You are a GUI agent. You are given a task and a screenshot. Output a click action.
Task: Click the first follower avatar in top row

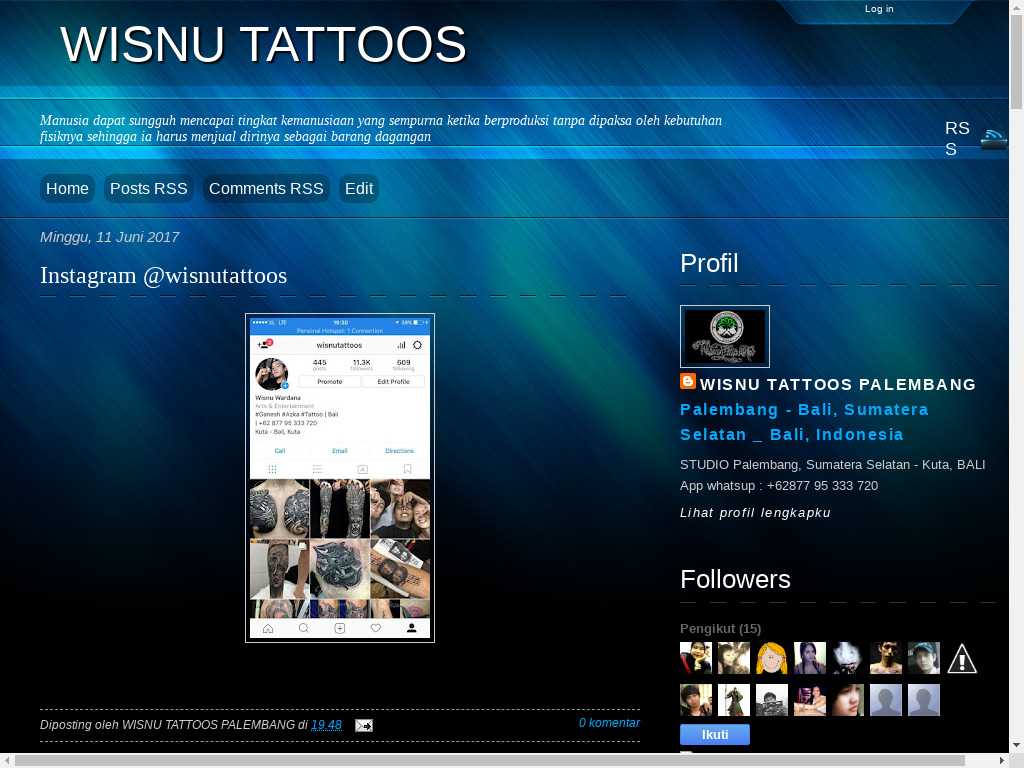click(x=696, y=658)
